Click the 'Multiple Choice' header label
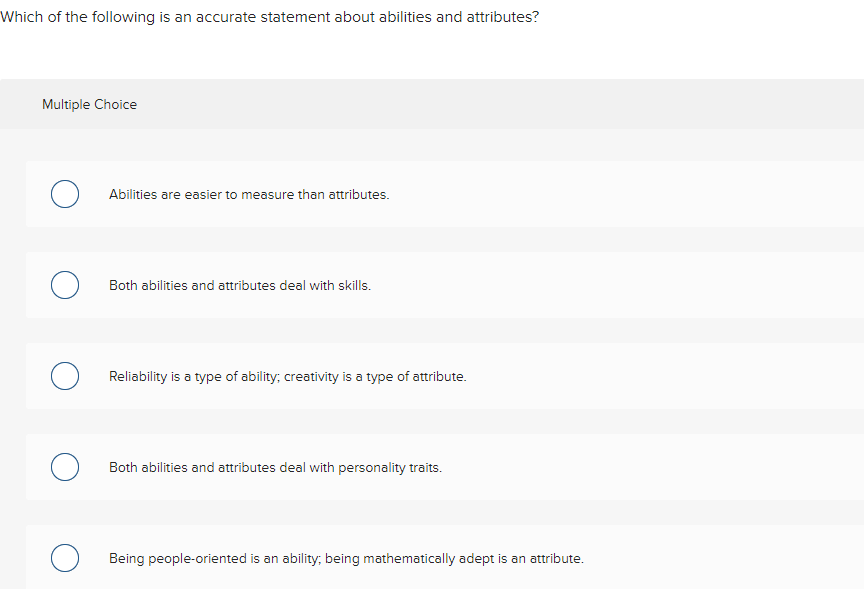The image size is (864, 589). (x=89, y=104)
